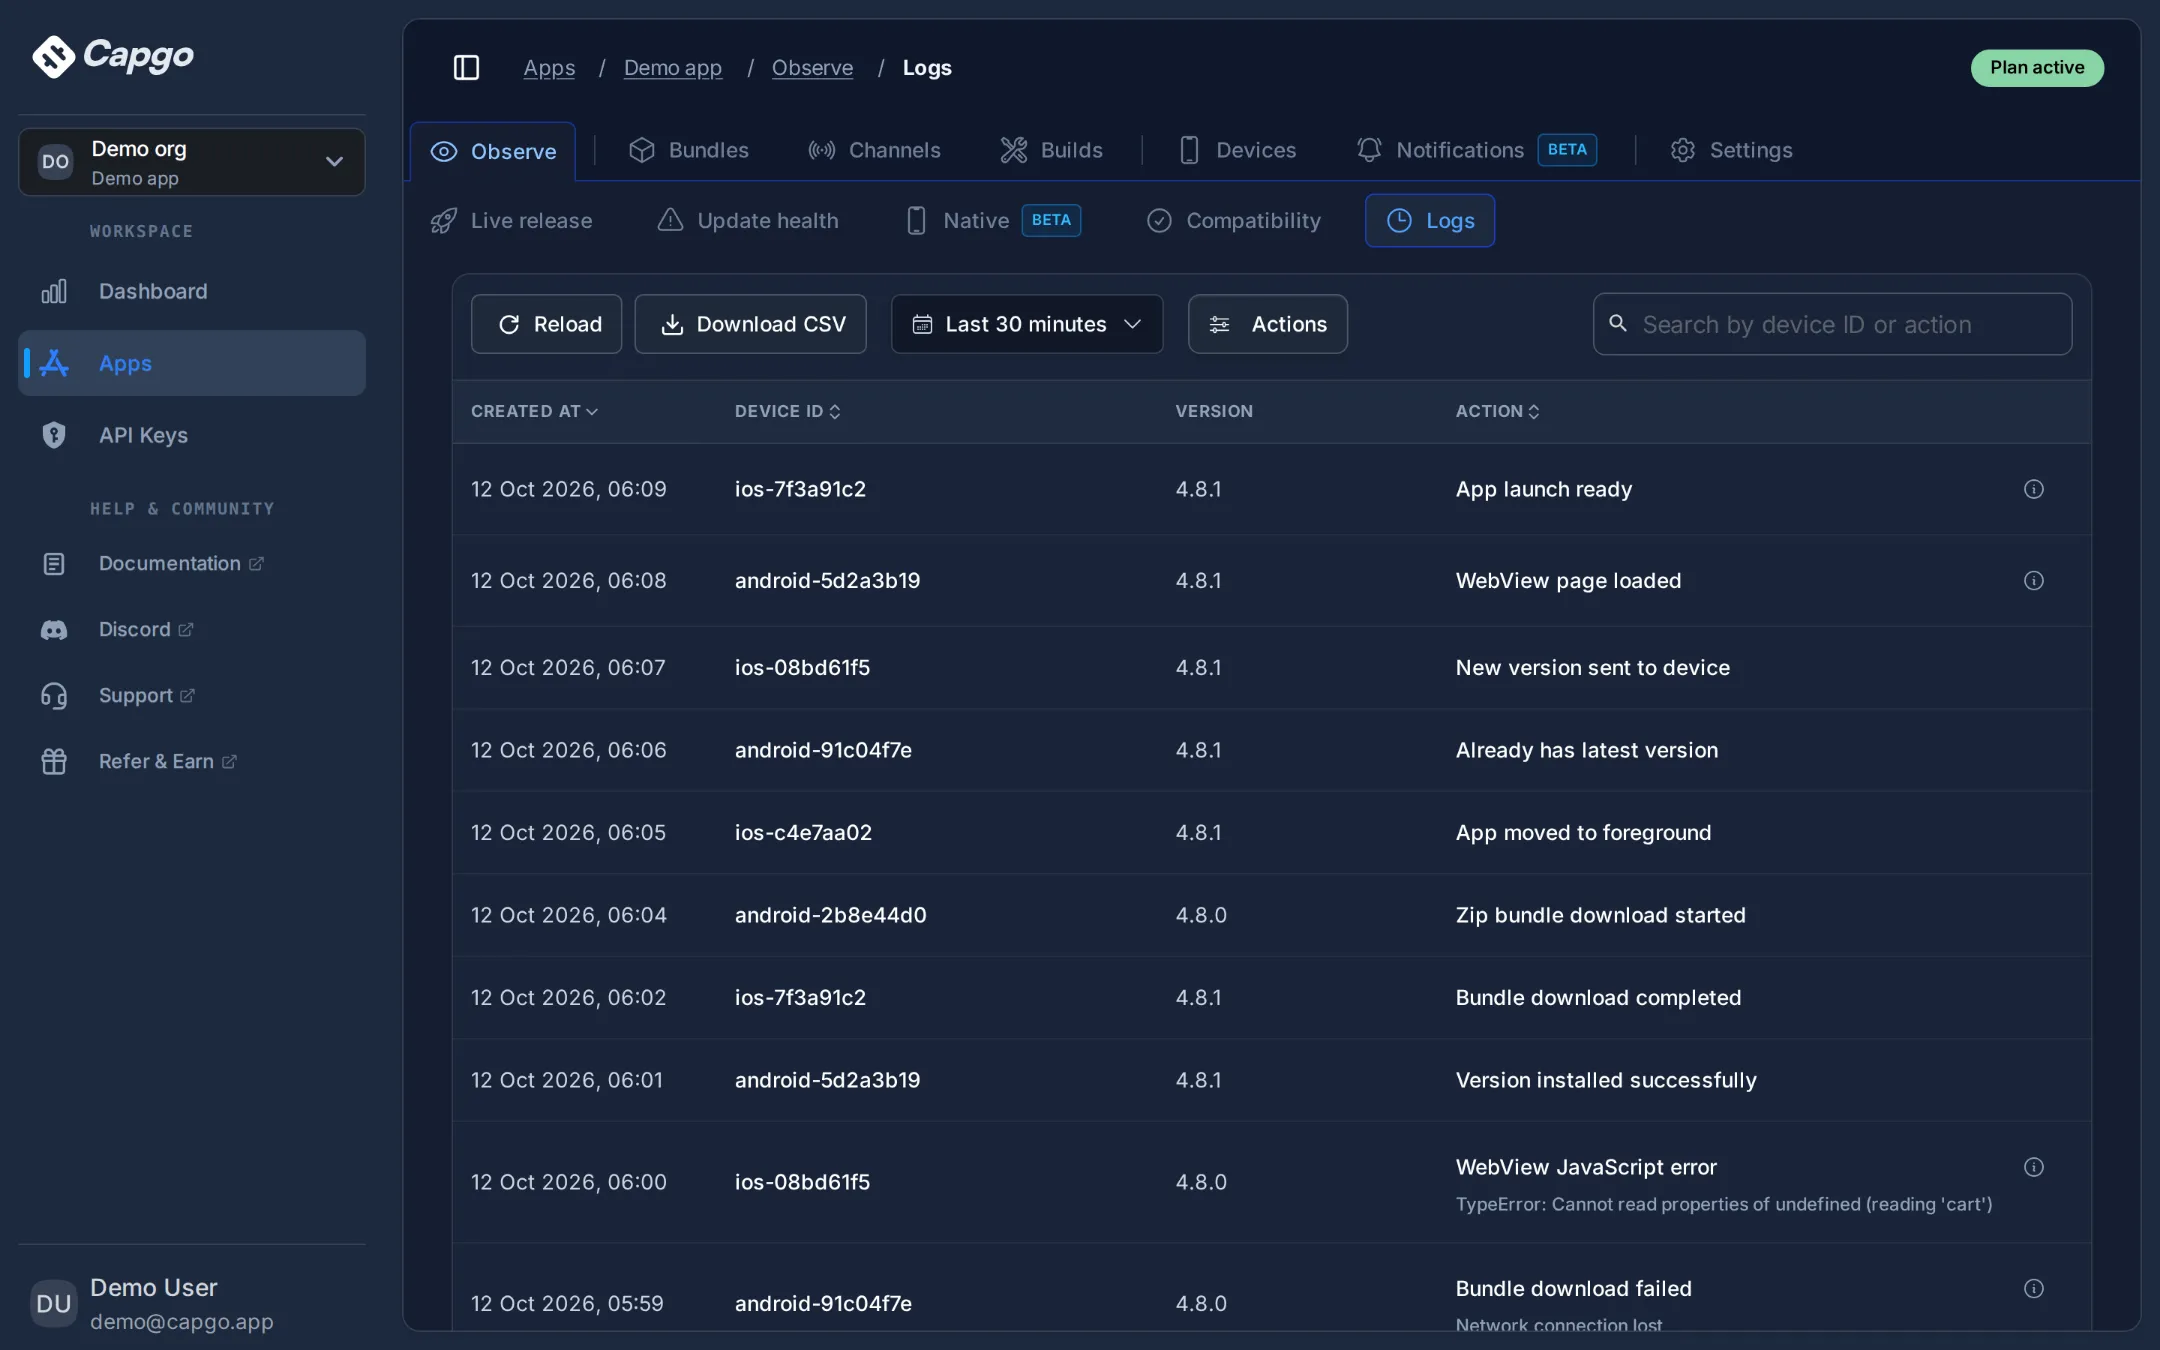
Task: Open info icon for Bundle download failed row
Action: tap(2033, 1288)
